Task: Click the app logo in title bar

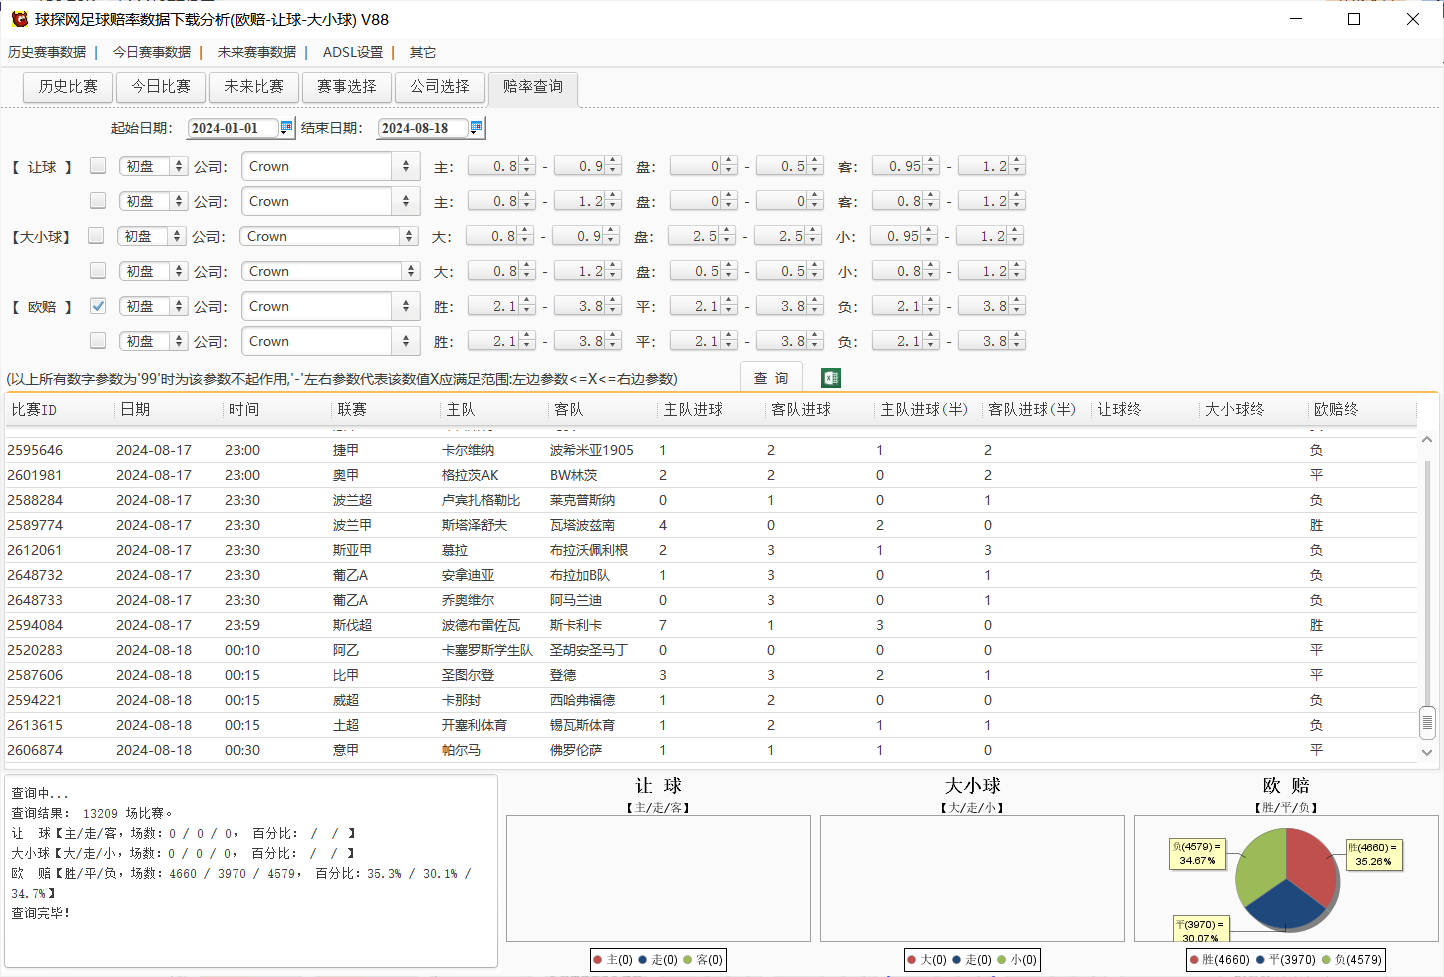Action: pyautogui.click(x=19, y=19)
